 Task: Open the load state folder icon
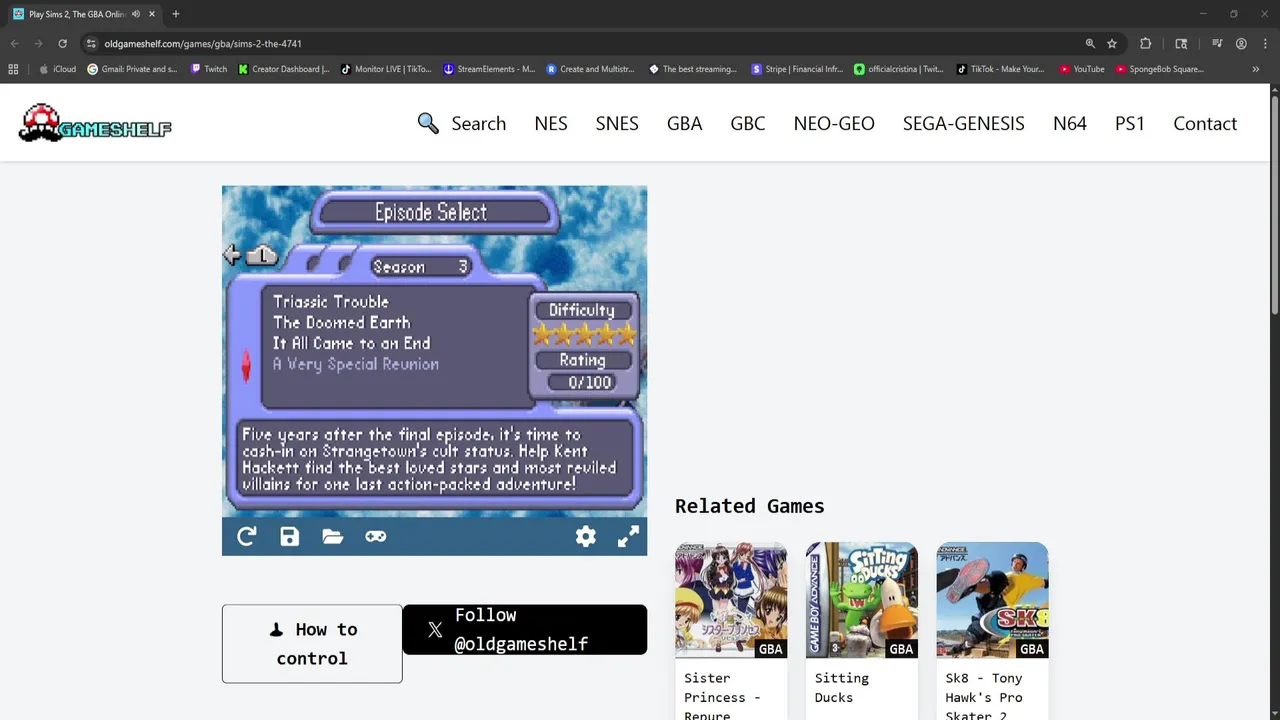click(x=333, y=537)
